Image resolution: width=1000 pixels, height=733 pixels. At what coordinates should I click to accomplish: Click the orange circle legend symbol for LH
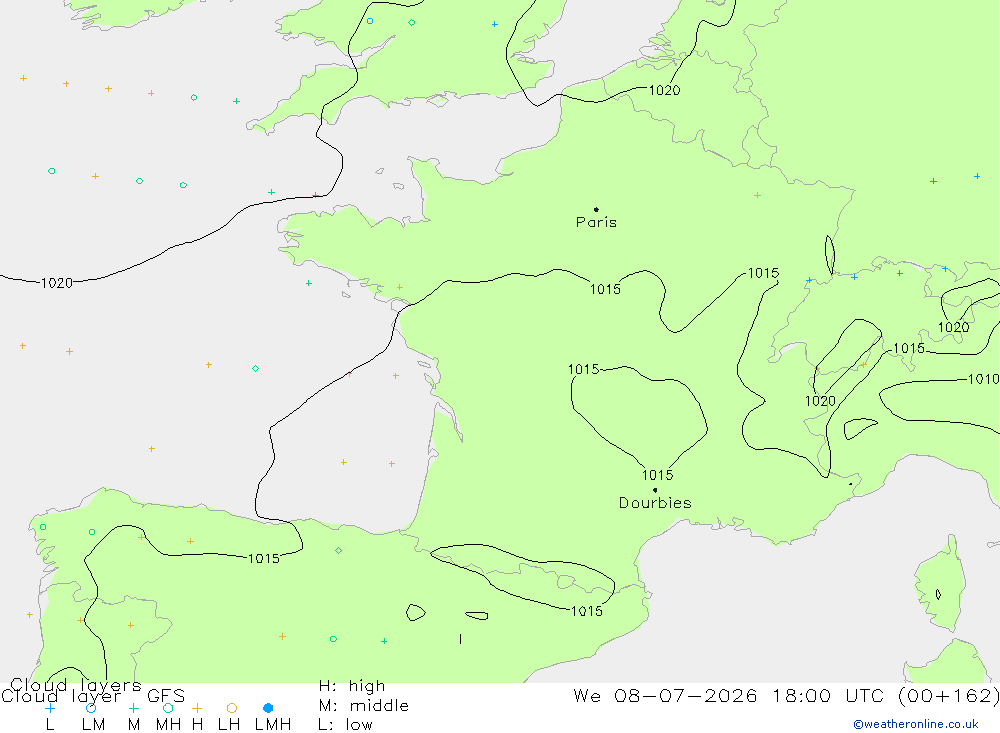coord(232,708)
